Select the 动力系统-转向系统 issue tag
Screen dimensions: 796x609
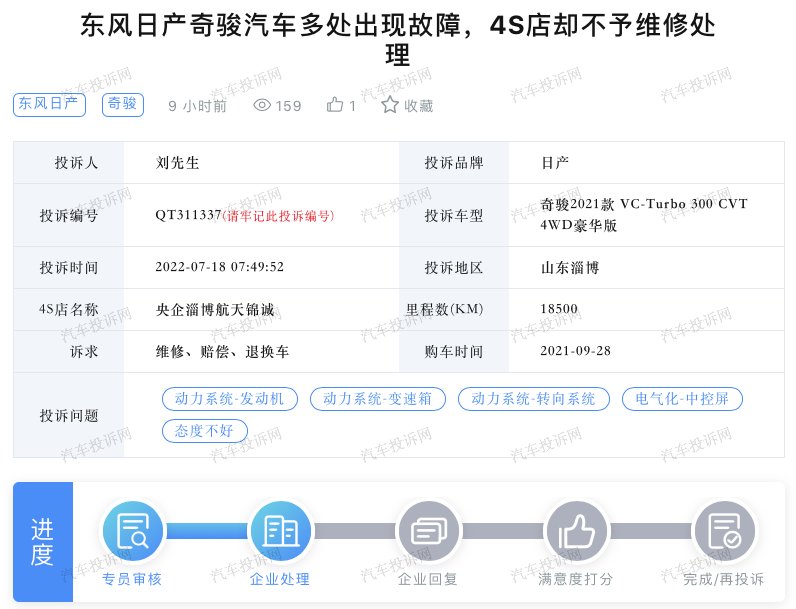click(533, 399)
